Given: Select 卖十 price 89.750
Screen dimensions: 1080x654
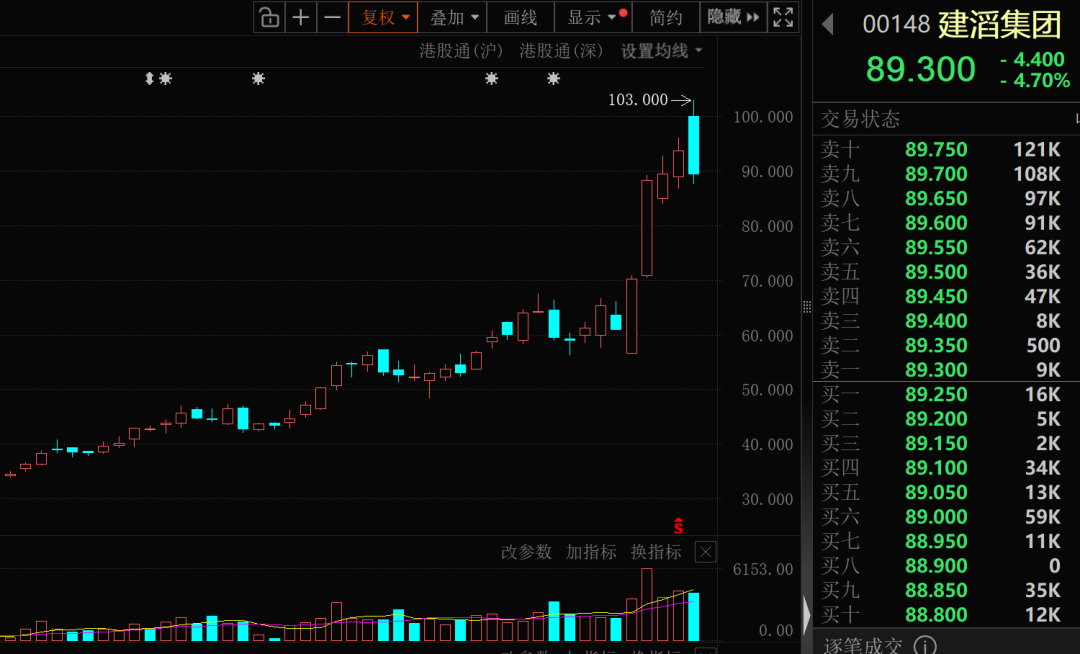Looking at the screenshot, I should 935,149.
